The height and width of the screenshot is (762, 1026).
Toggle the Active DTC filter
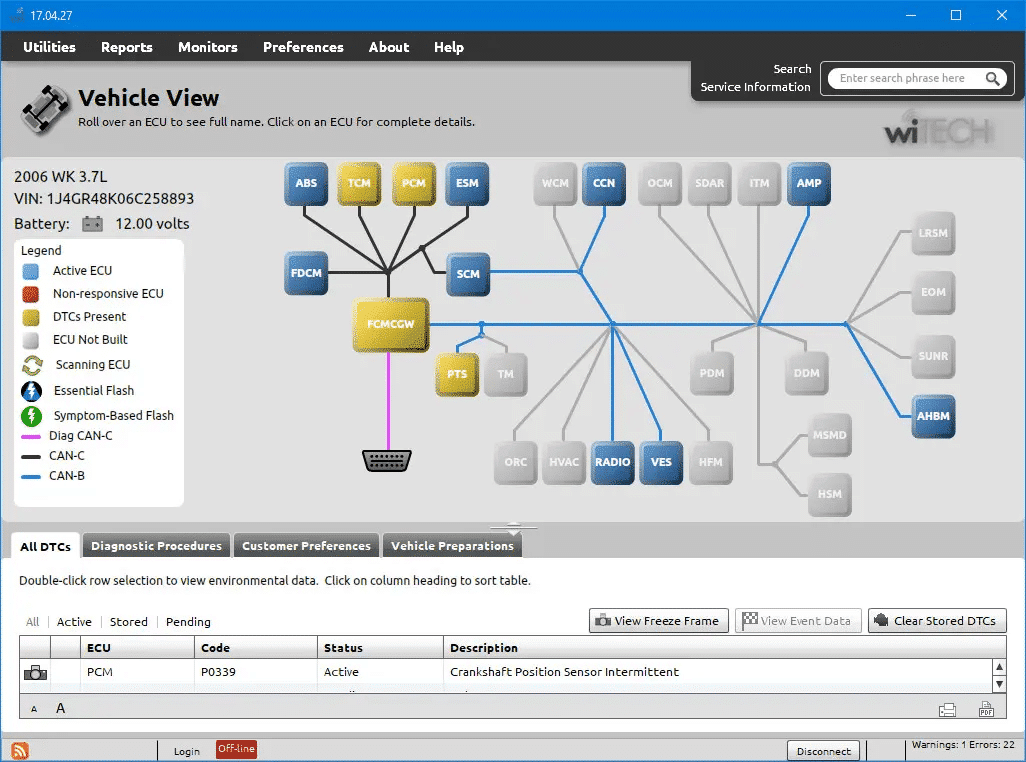74,621
